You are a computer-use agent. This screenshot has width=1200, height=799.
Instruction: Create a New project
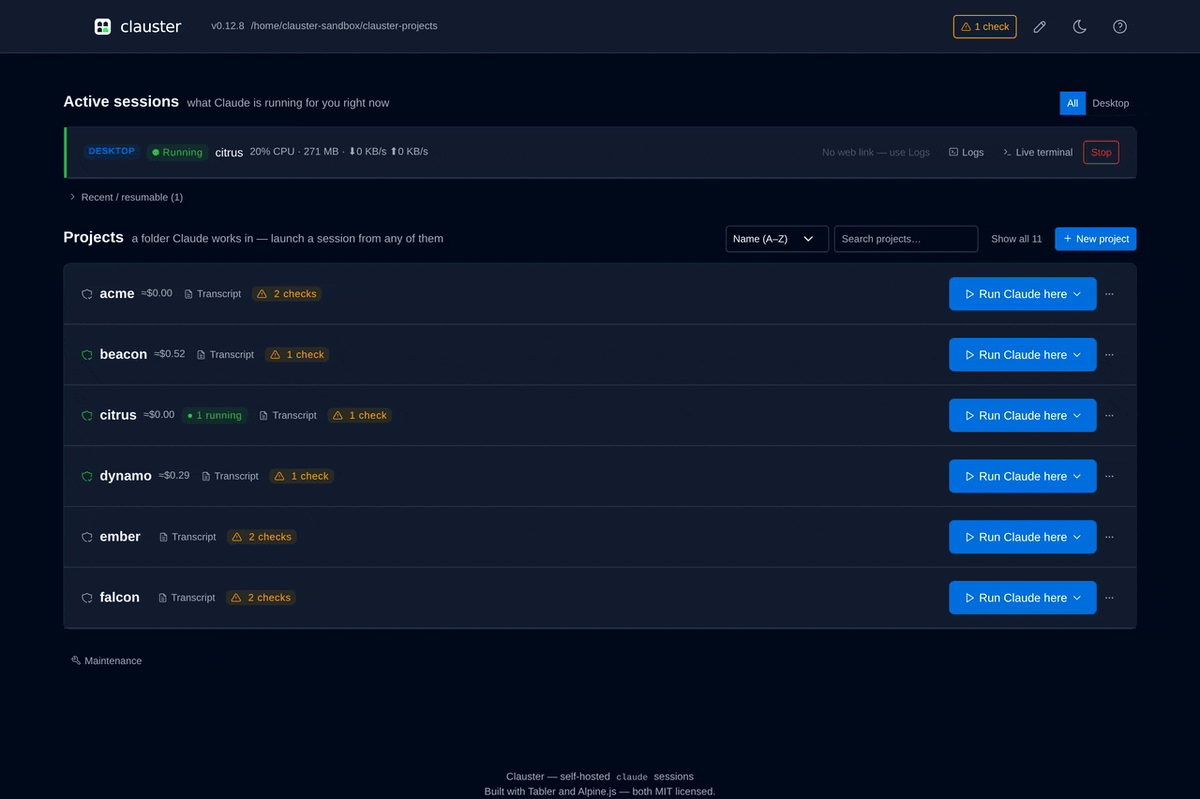(1096, 239)
